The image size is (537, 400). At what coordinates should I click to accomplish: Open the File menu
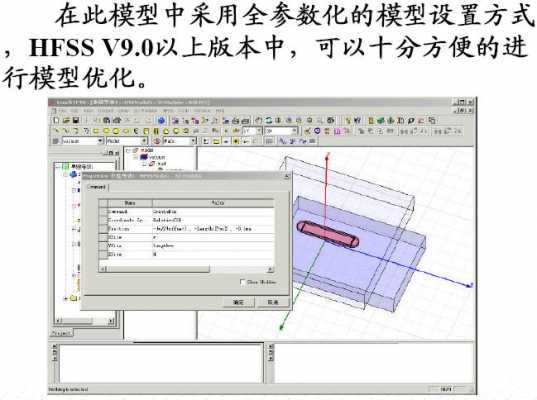(63, 111)
